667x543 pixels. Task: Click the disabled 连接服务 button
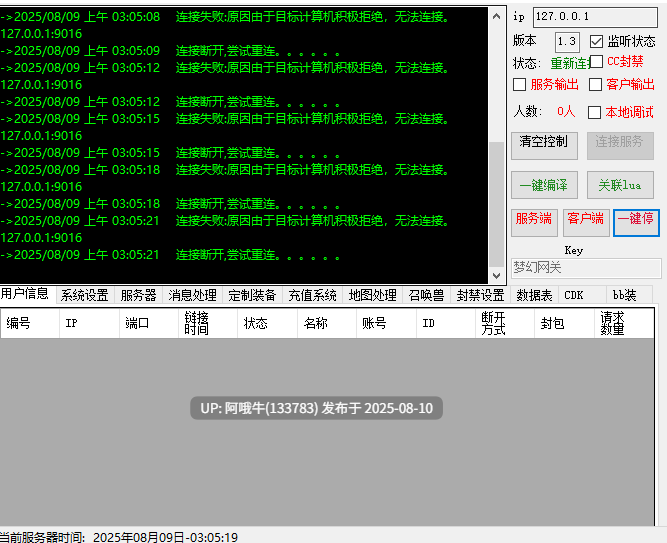[620, 146]
